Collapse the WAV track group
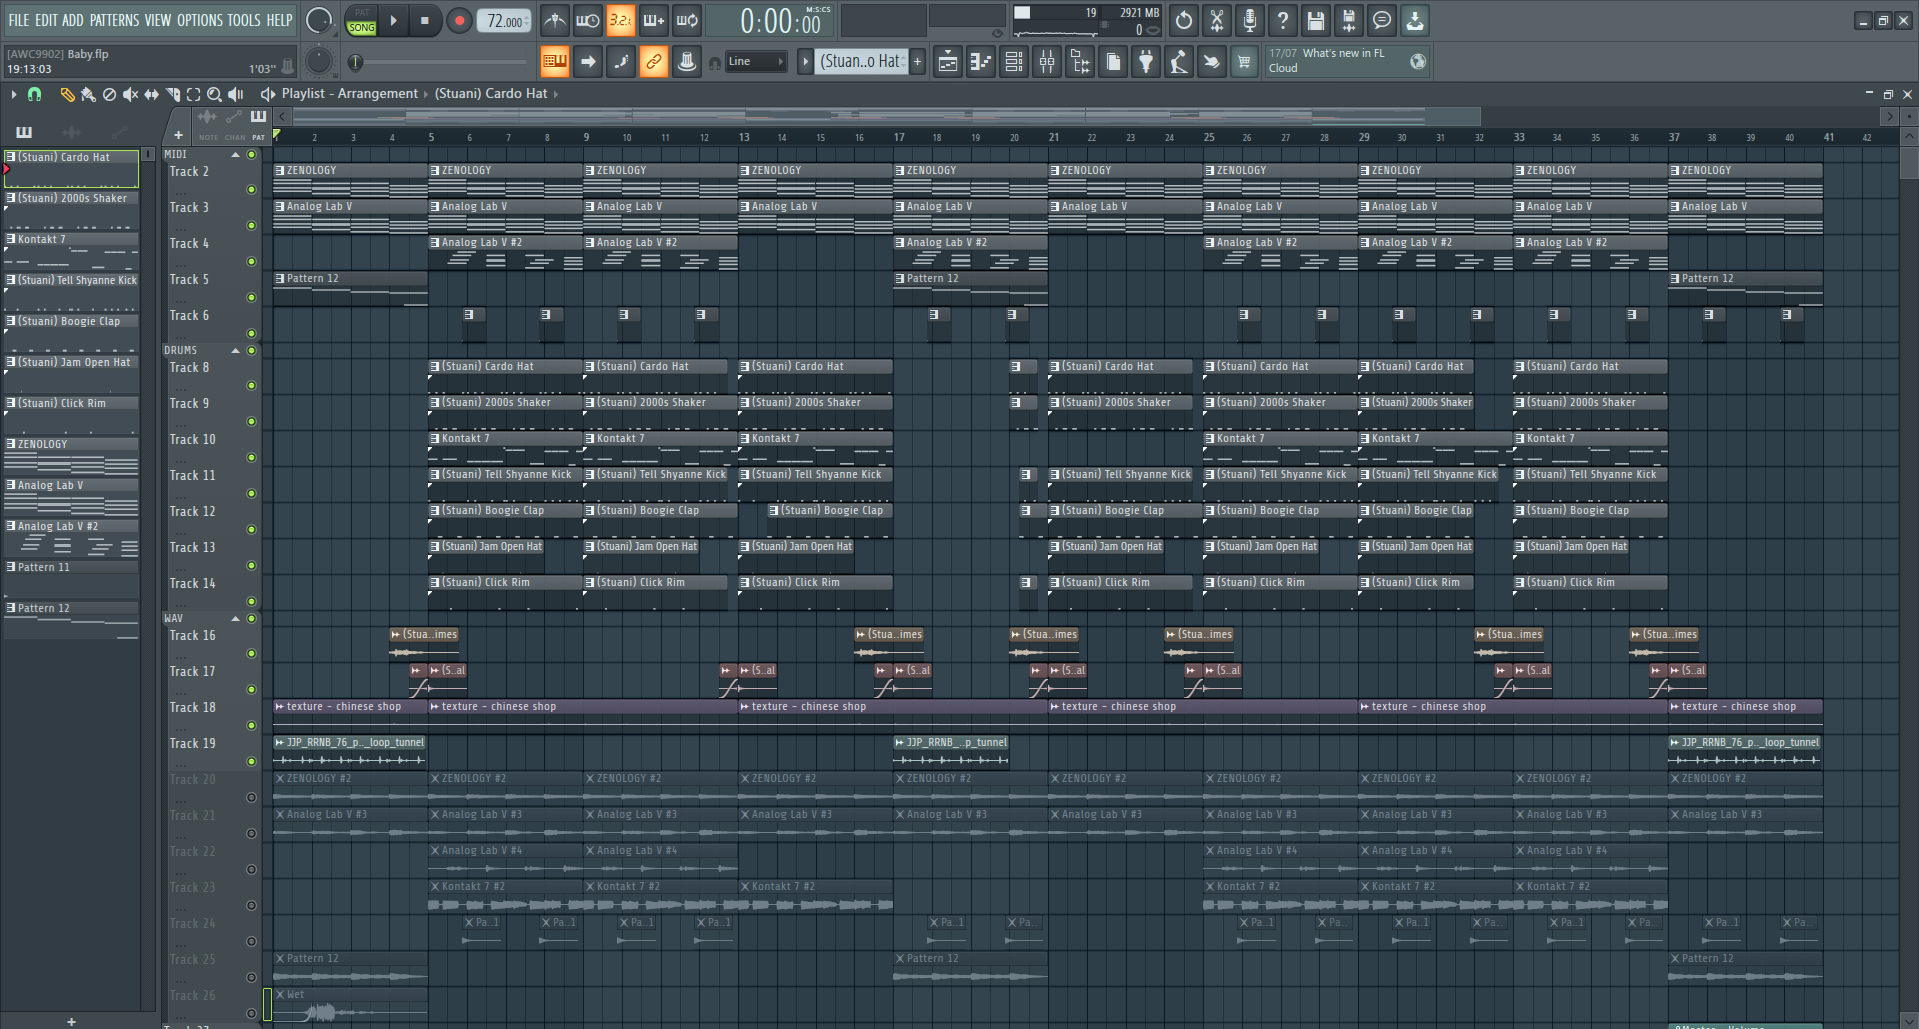This screenshot has width=1919, height=1029. click(x=236, y=619)
